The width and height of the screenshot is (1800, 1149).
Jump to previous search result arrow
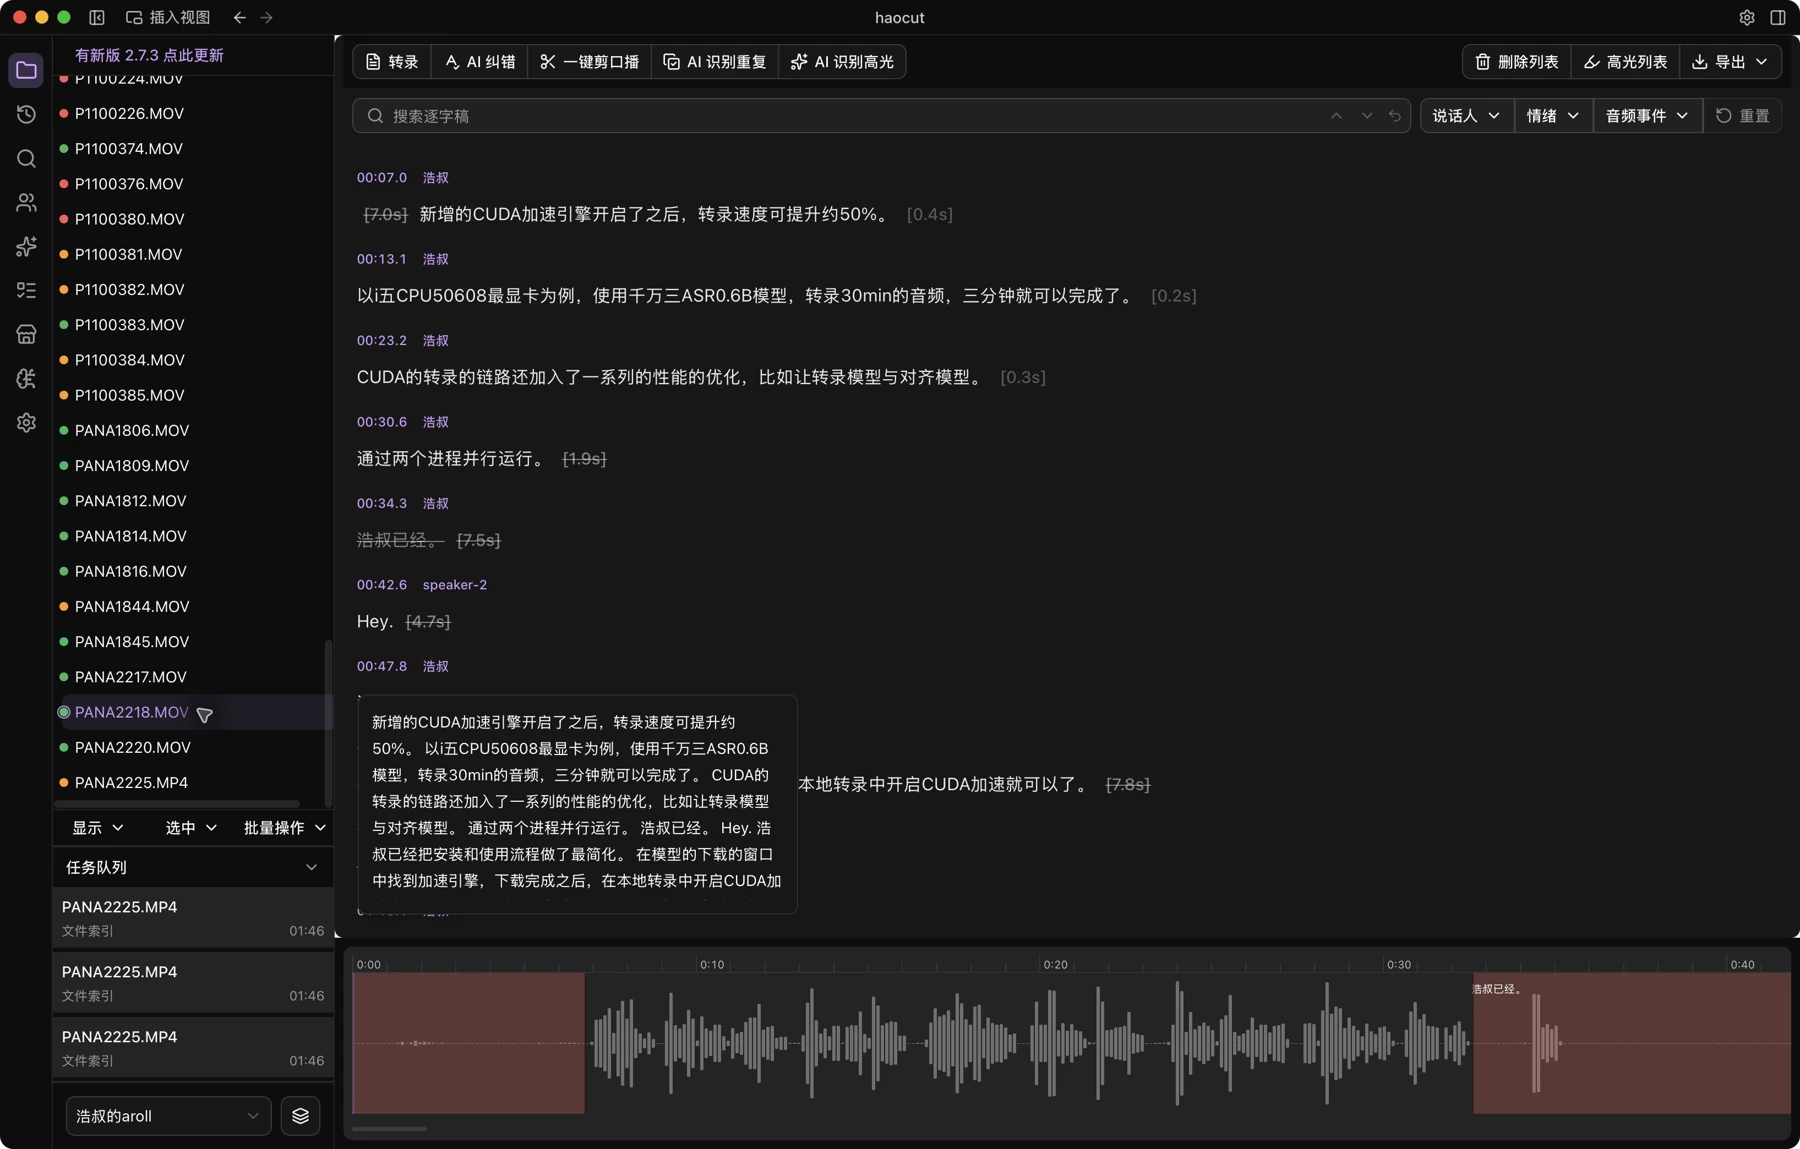(1336, 116)
